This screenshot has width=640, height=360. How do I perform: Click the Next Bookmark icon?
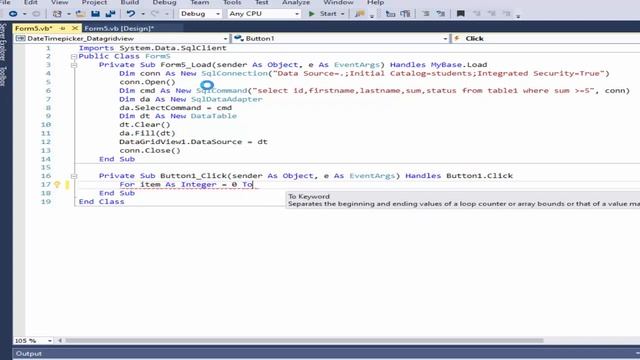click(x=491, y=14)
